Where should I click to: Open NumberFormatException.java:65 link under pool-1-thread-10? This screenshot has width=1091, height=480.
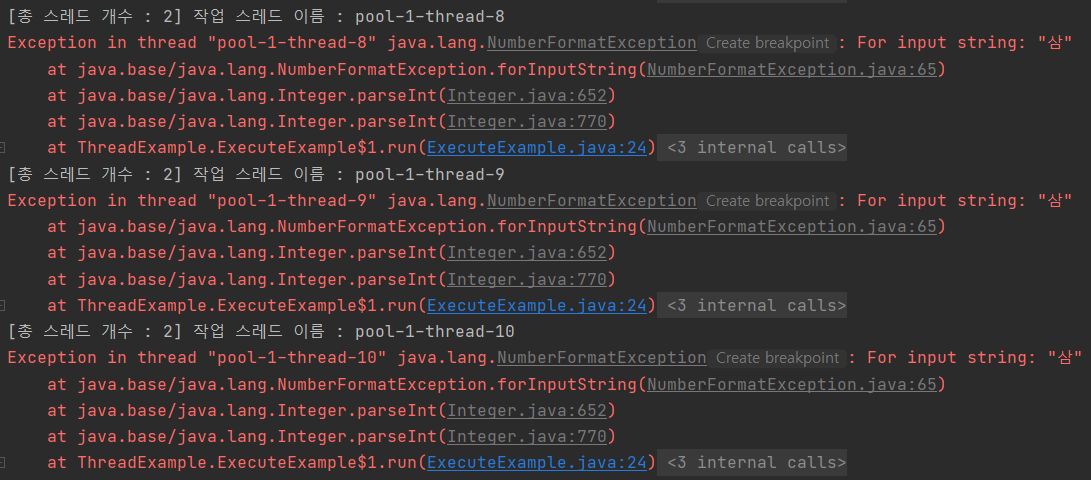coord(793,385)
